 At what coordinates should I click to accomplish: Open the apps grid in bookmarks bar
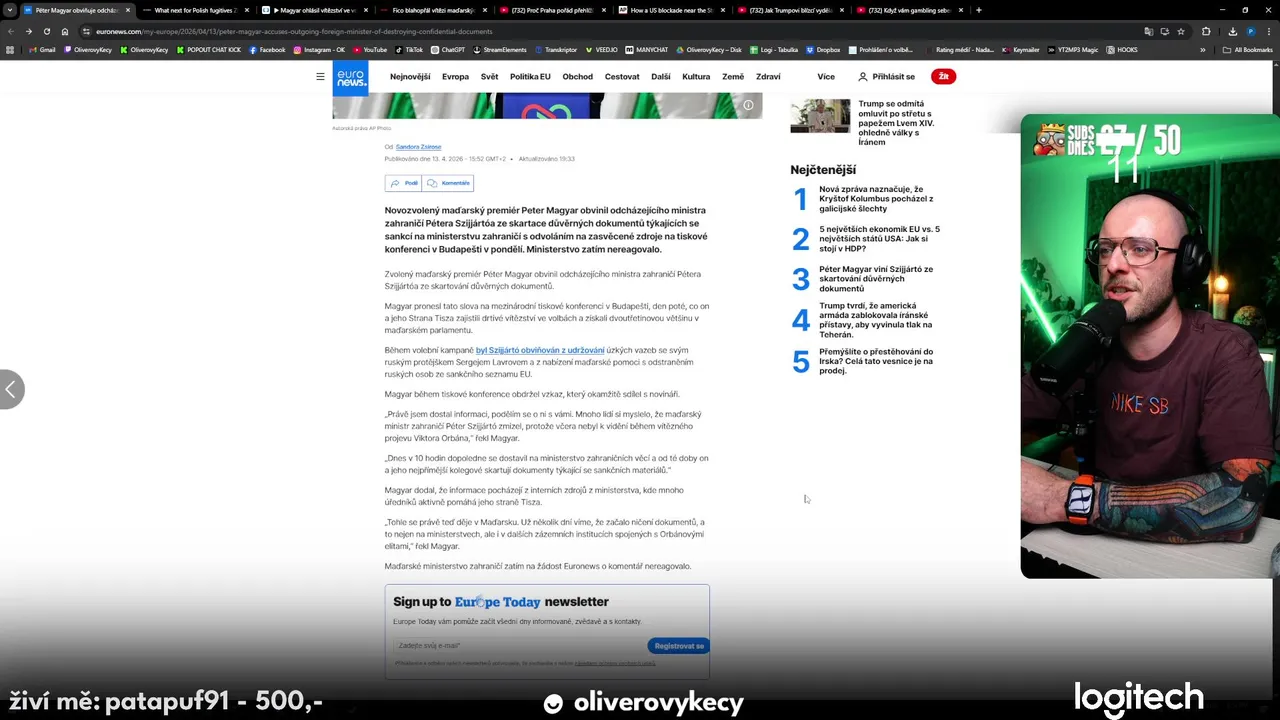[x=10, y=49]
